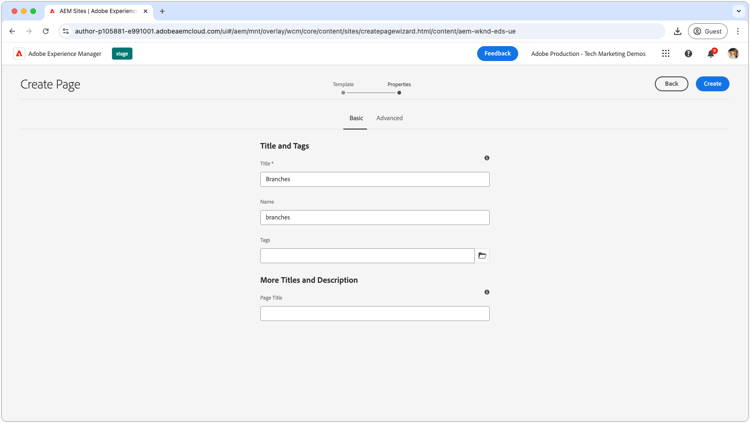
Task: Switch to the Advanced tab
Action: pyautogui.click(x=389, y=118)
